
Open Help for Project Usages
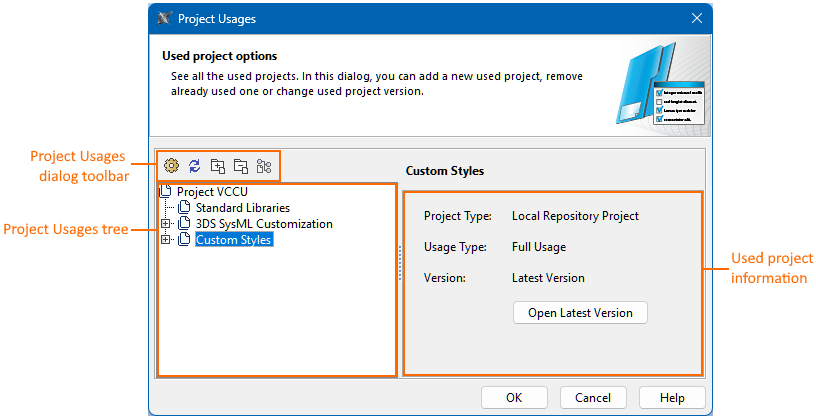[672, 397]
